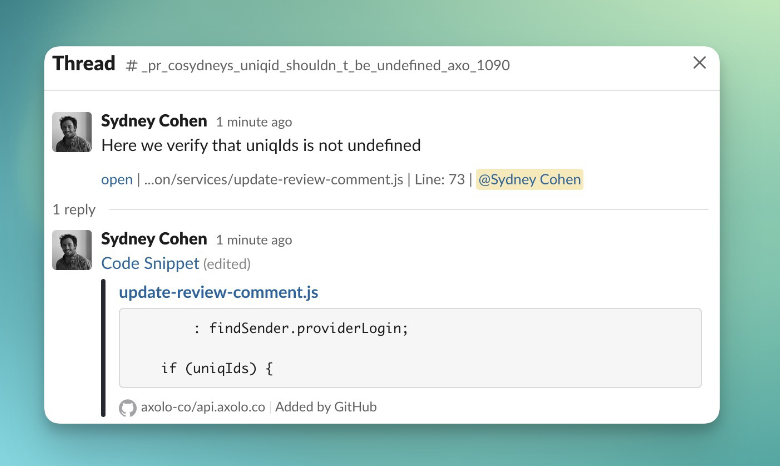Screen dimensions: 780x466
Task: Click the "Line: 73" reference text
Action: click(x=440, y=180)
